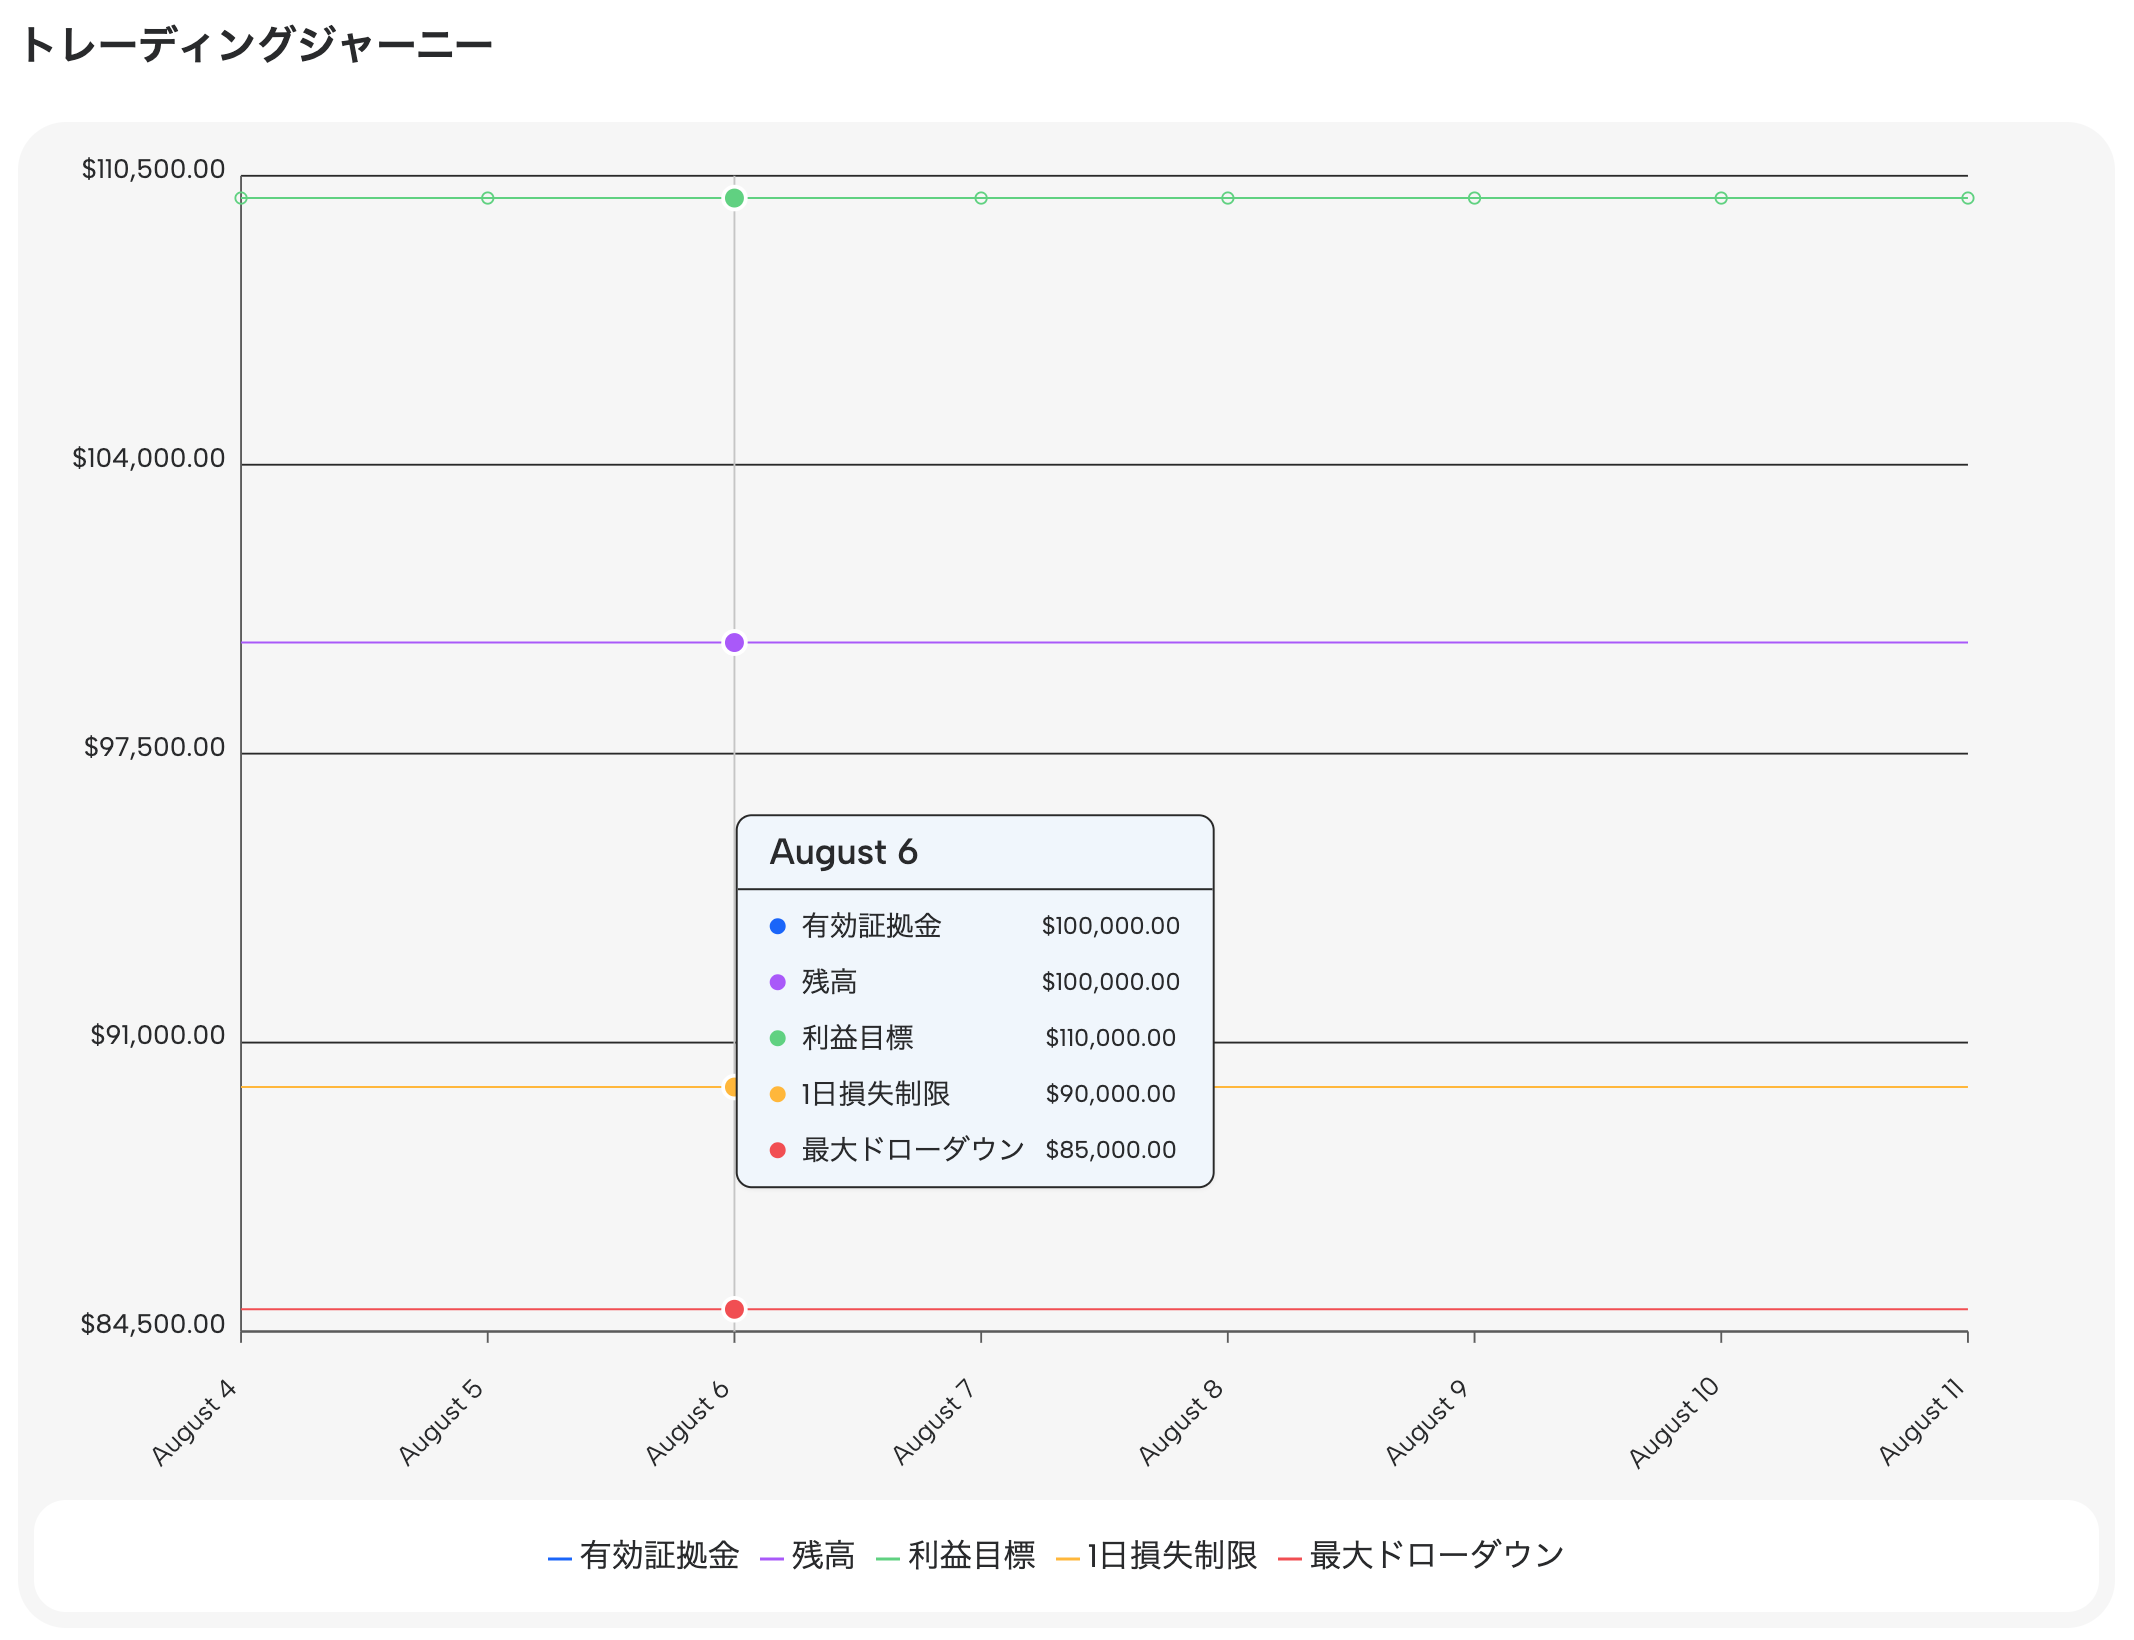The height and width of the screenshot is (1640, 2134).
Task: Click the highlighted green profit target point
Action: (x=734, y=198)
